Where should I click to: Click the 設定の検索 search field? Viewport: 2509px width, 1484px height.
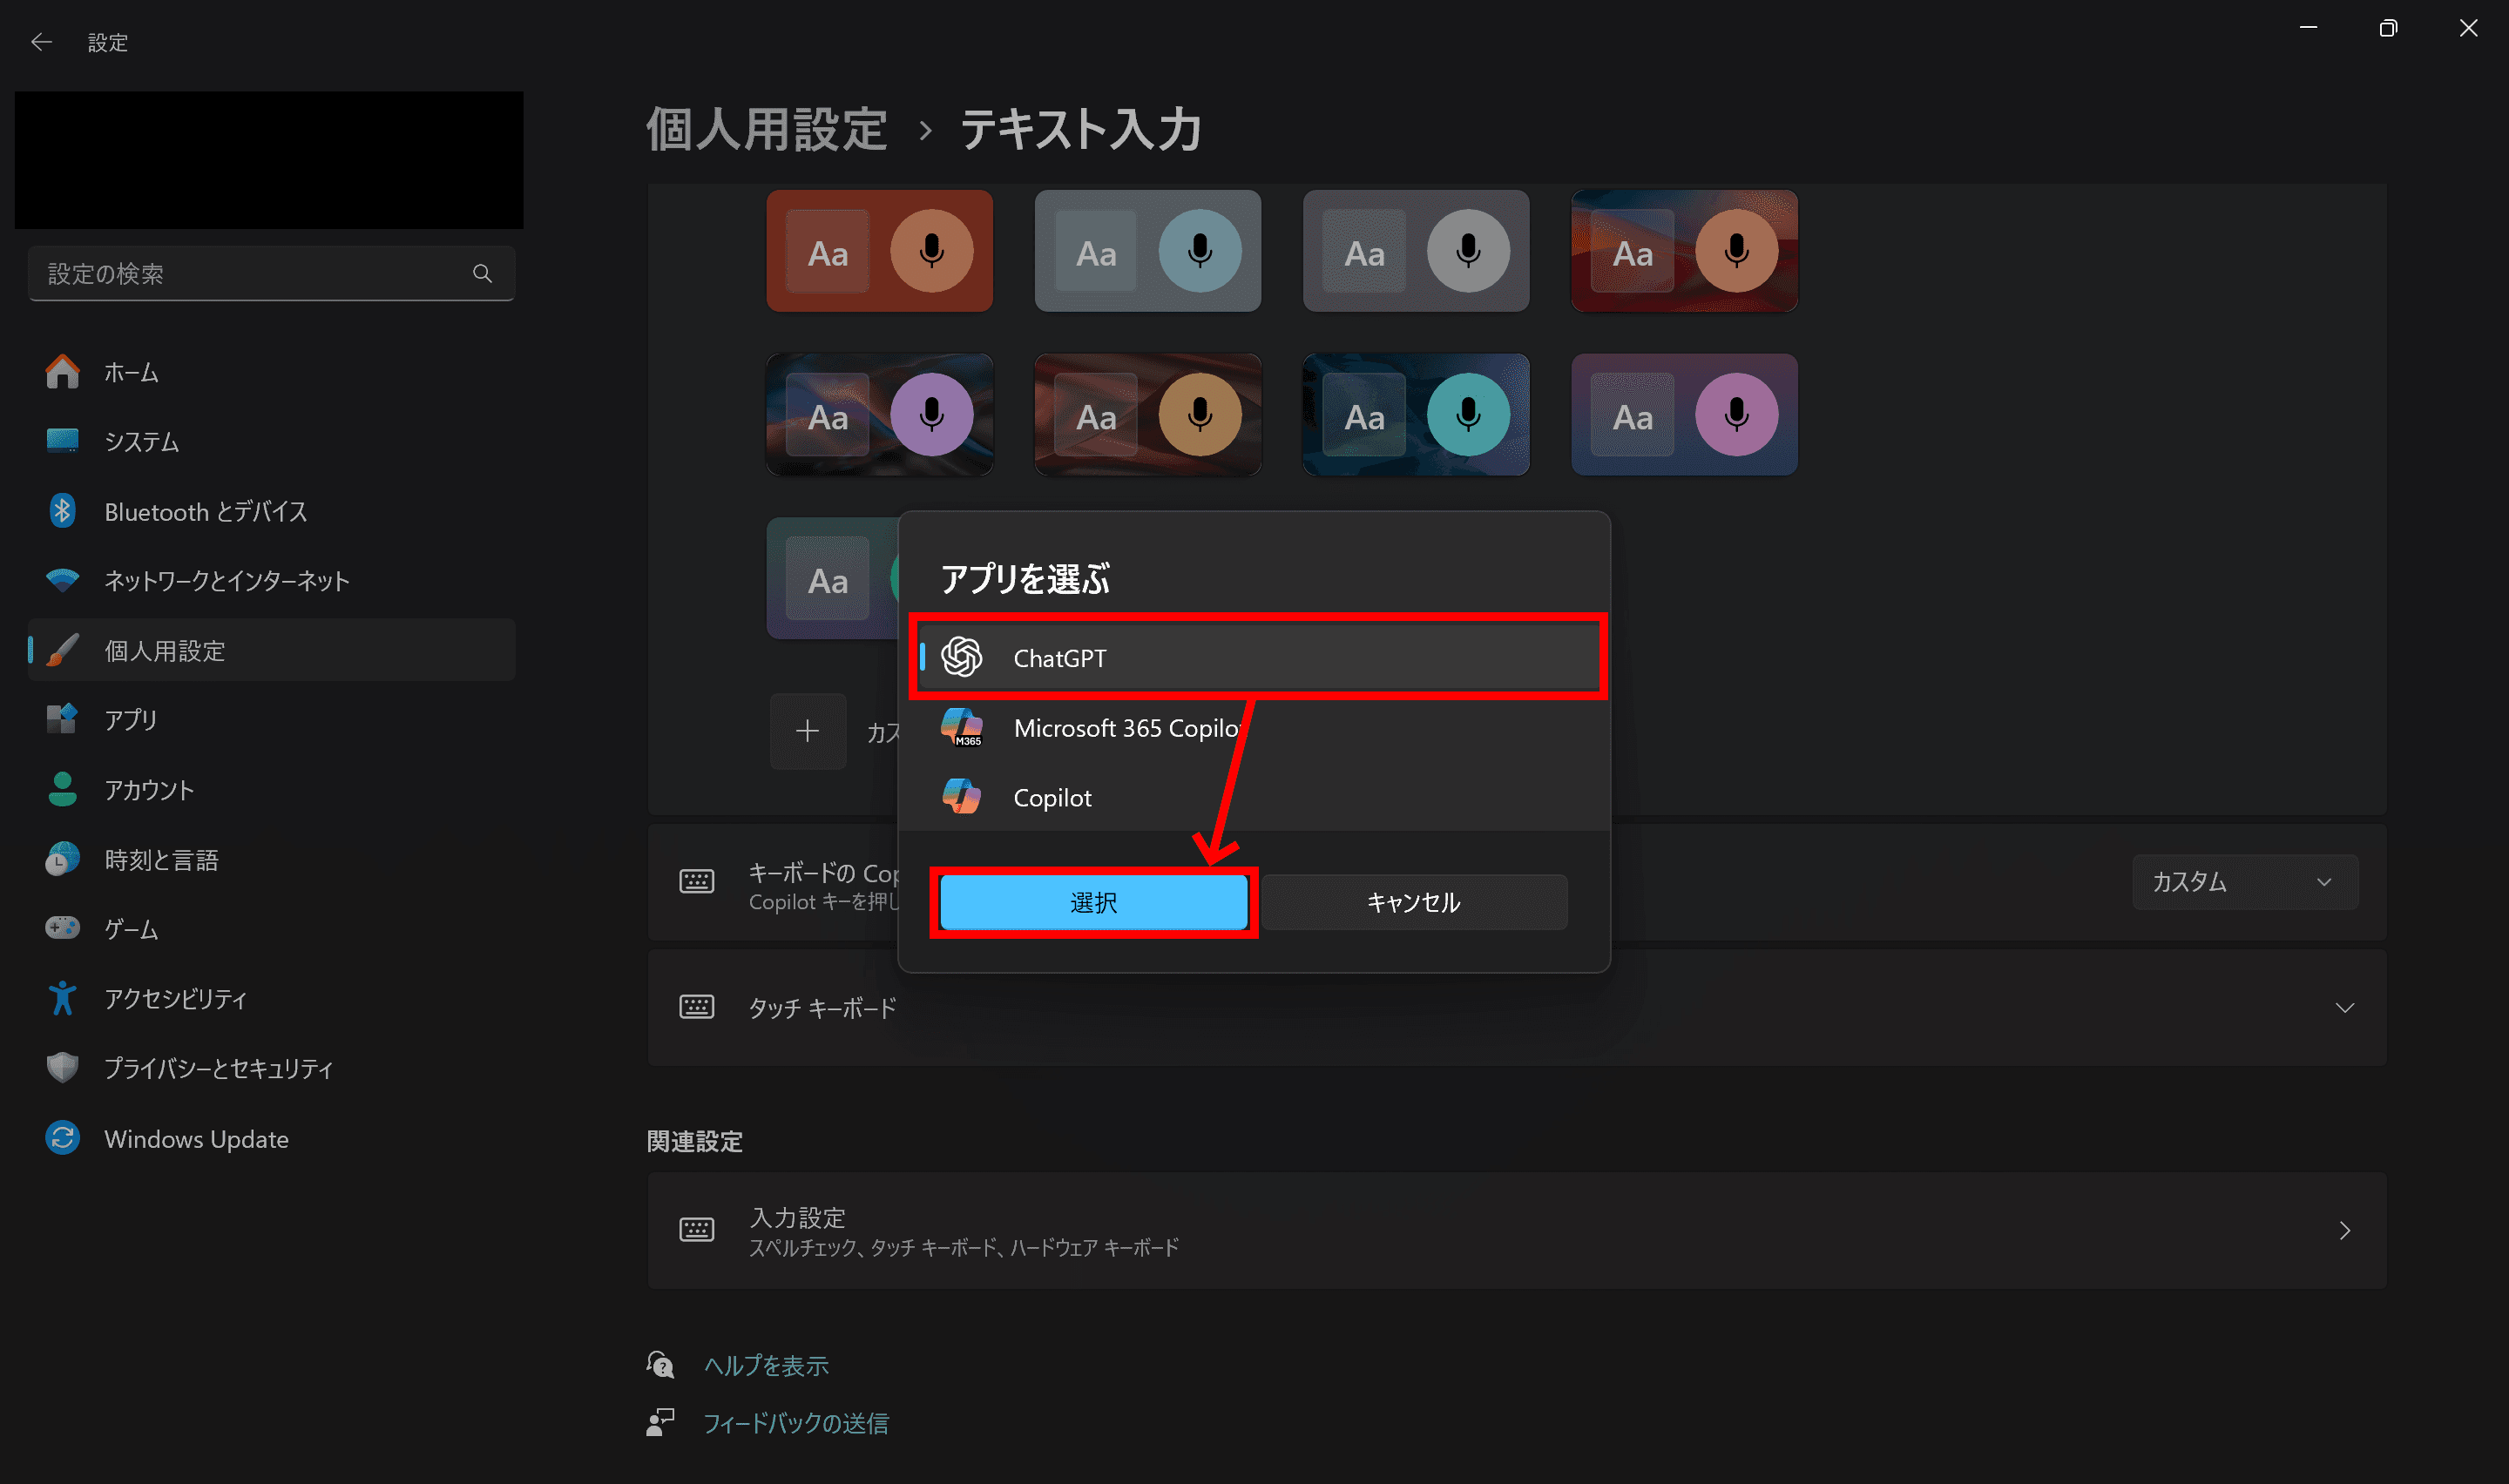271,273
